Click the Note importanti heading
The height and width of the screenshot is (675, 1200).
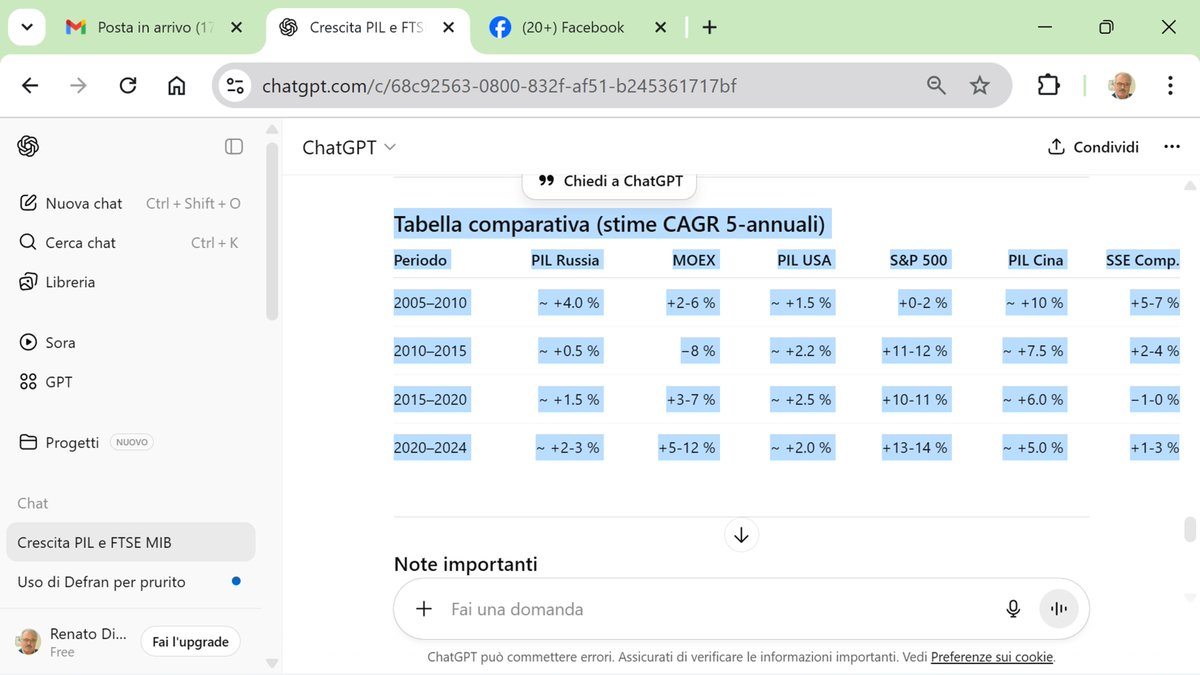pos(466,564)
